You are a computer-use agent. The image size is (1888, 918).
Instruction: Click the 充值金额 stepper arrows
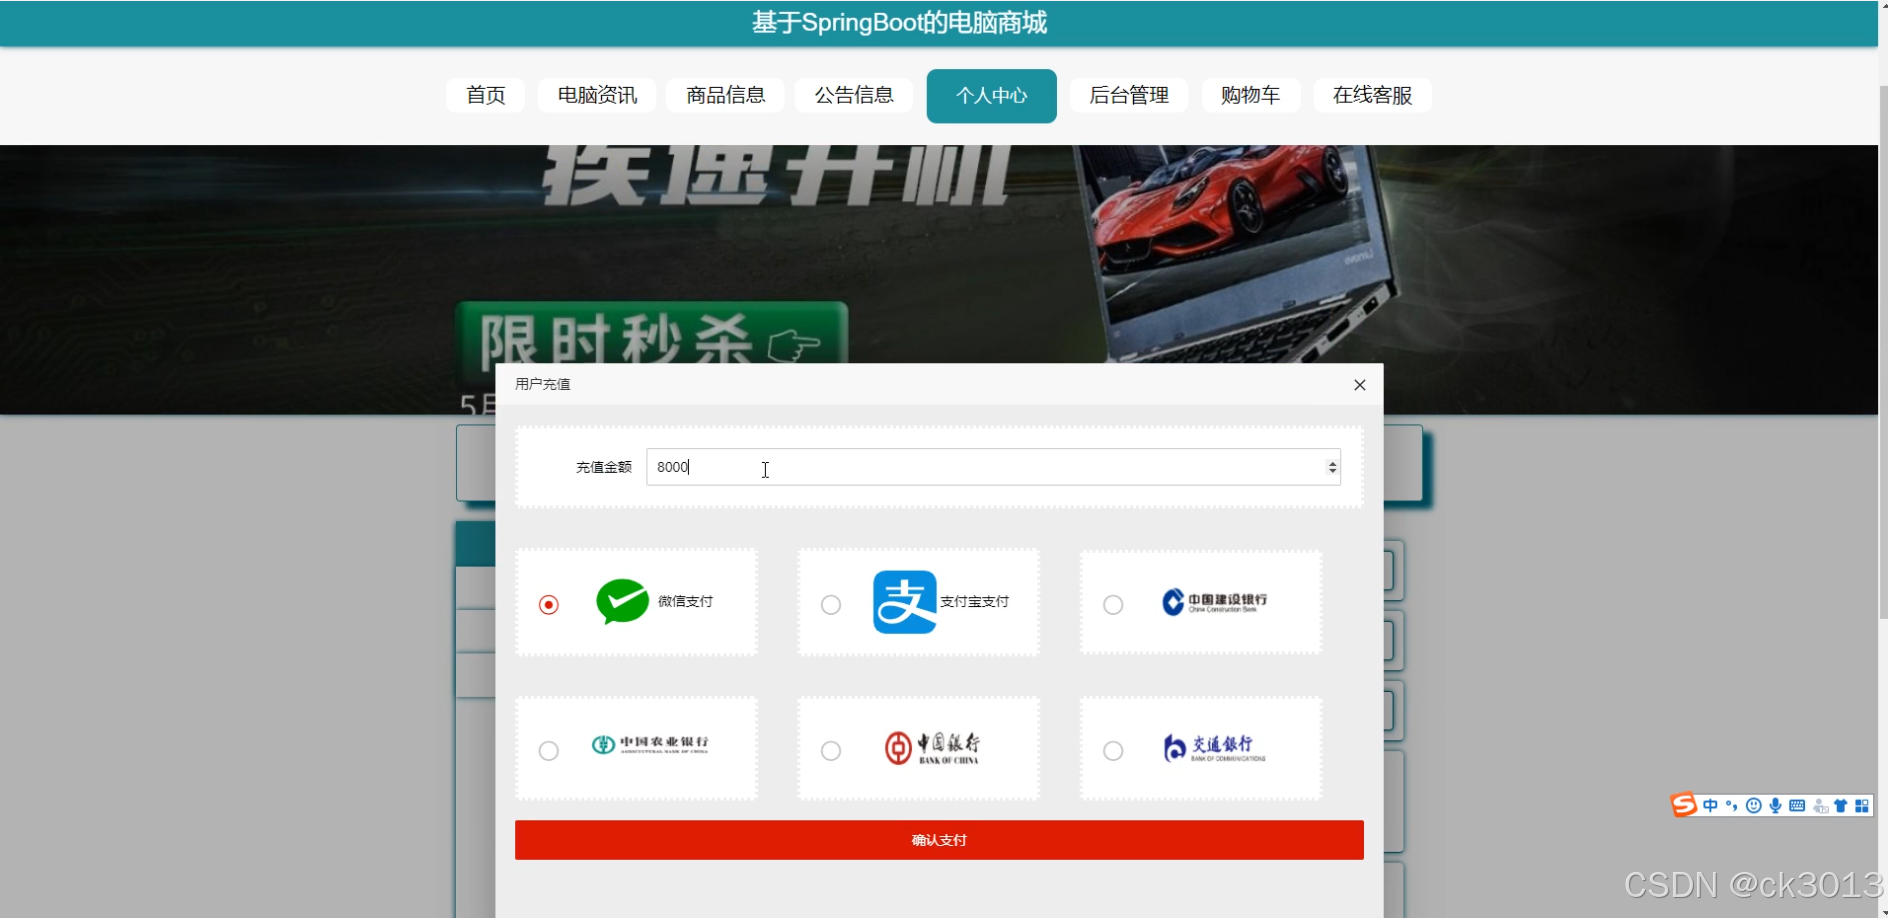tap(1332, 467)
